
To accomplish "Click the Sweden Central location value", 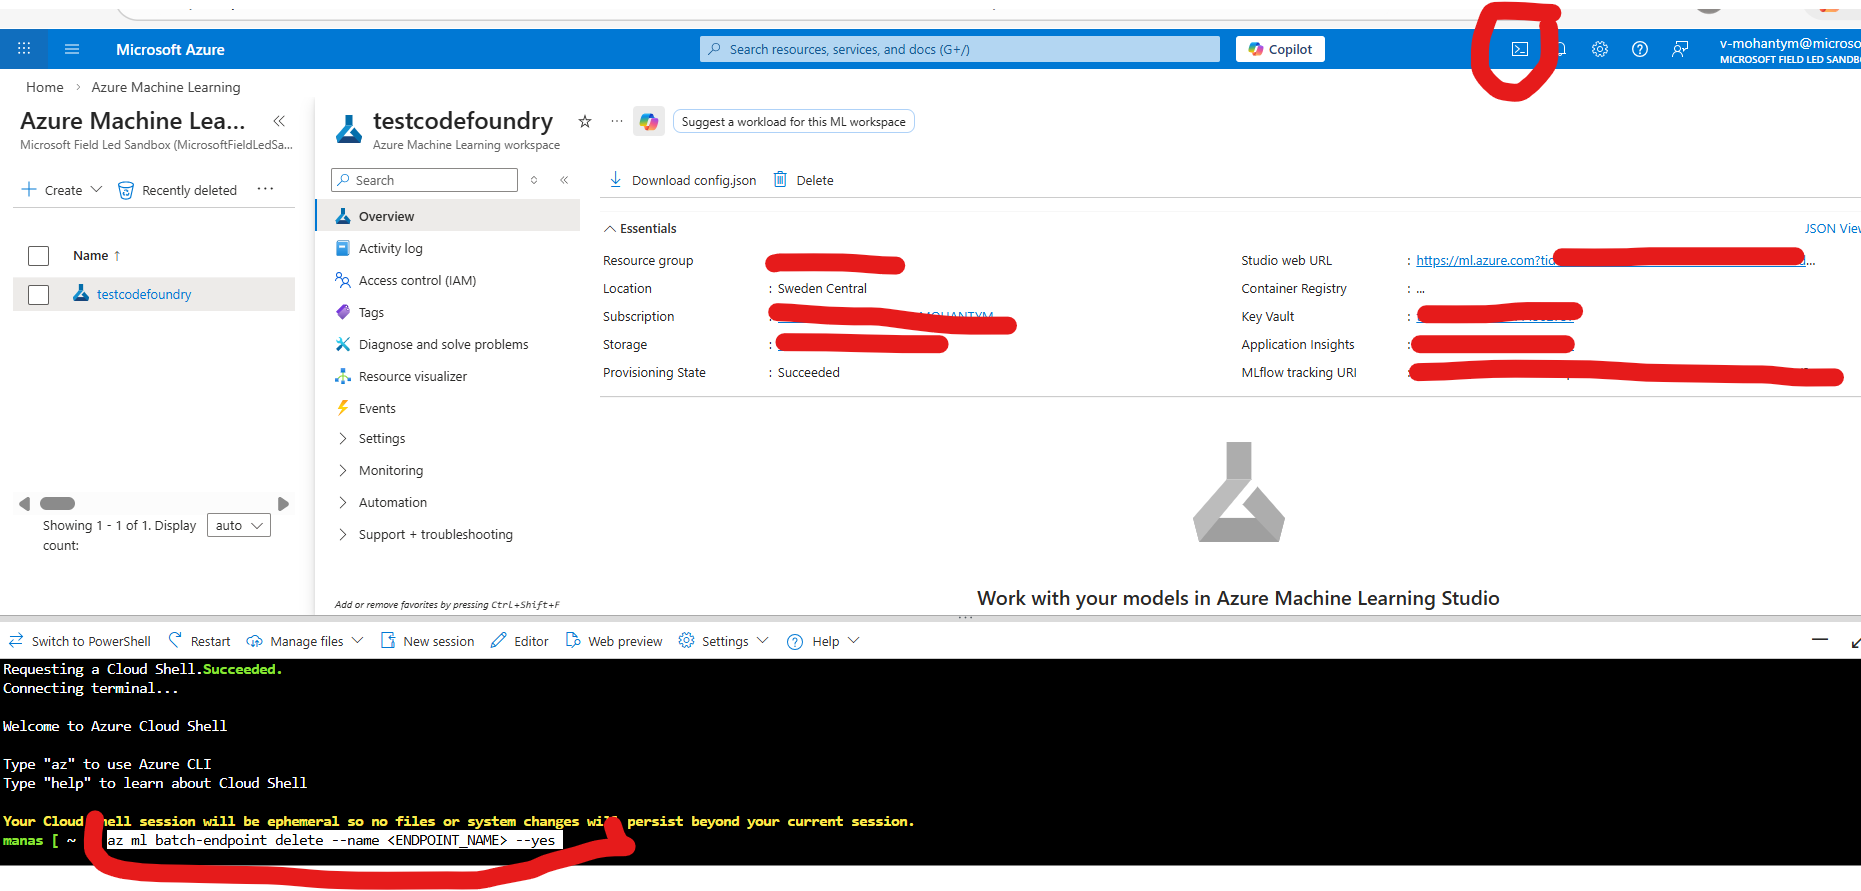I will pyautogui.click(x=822, y=288).
